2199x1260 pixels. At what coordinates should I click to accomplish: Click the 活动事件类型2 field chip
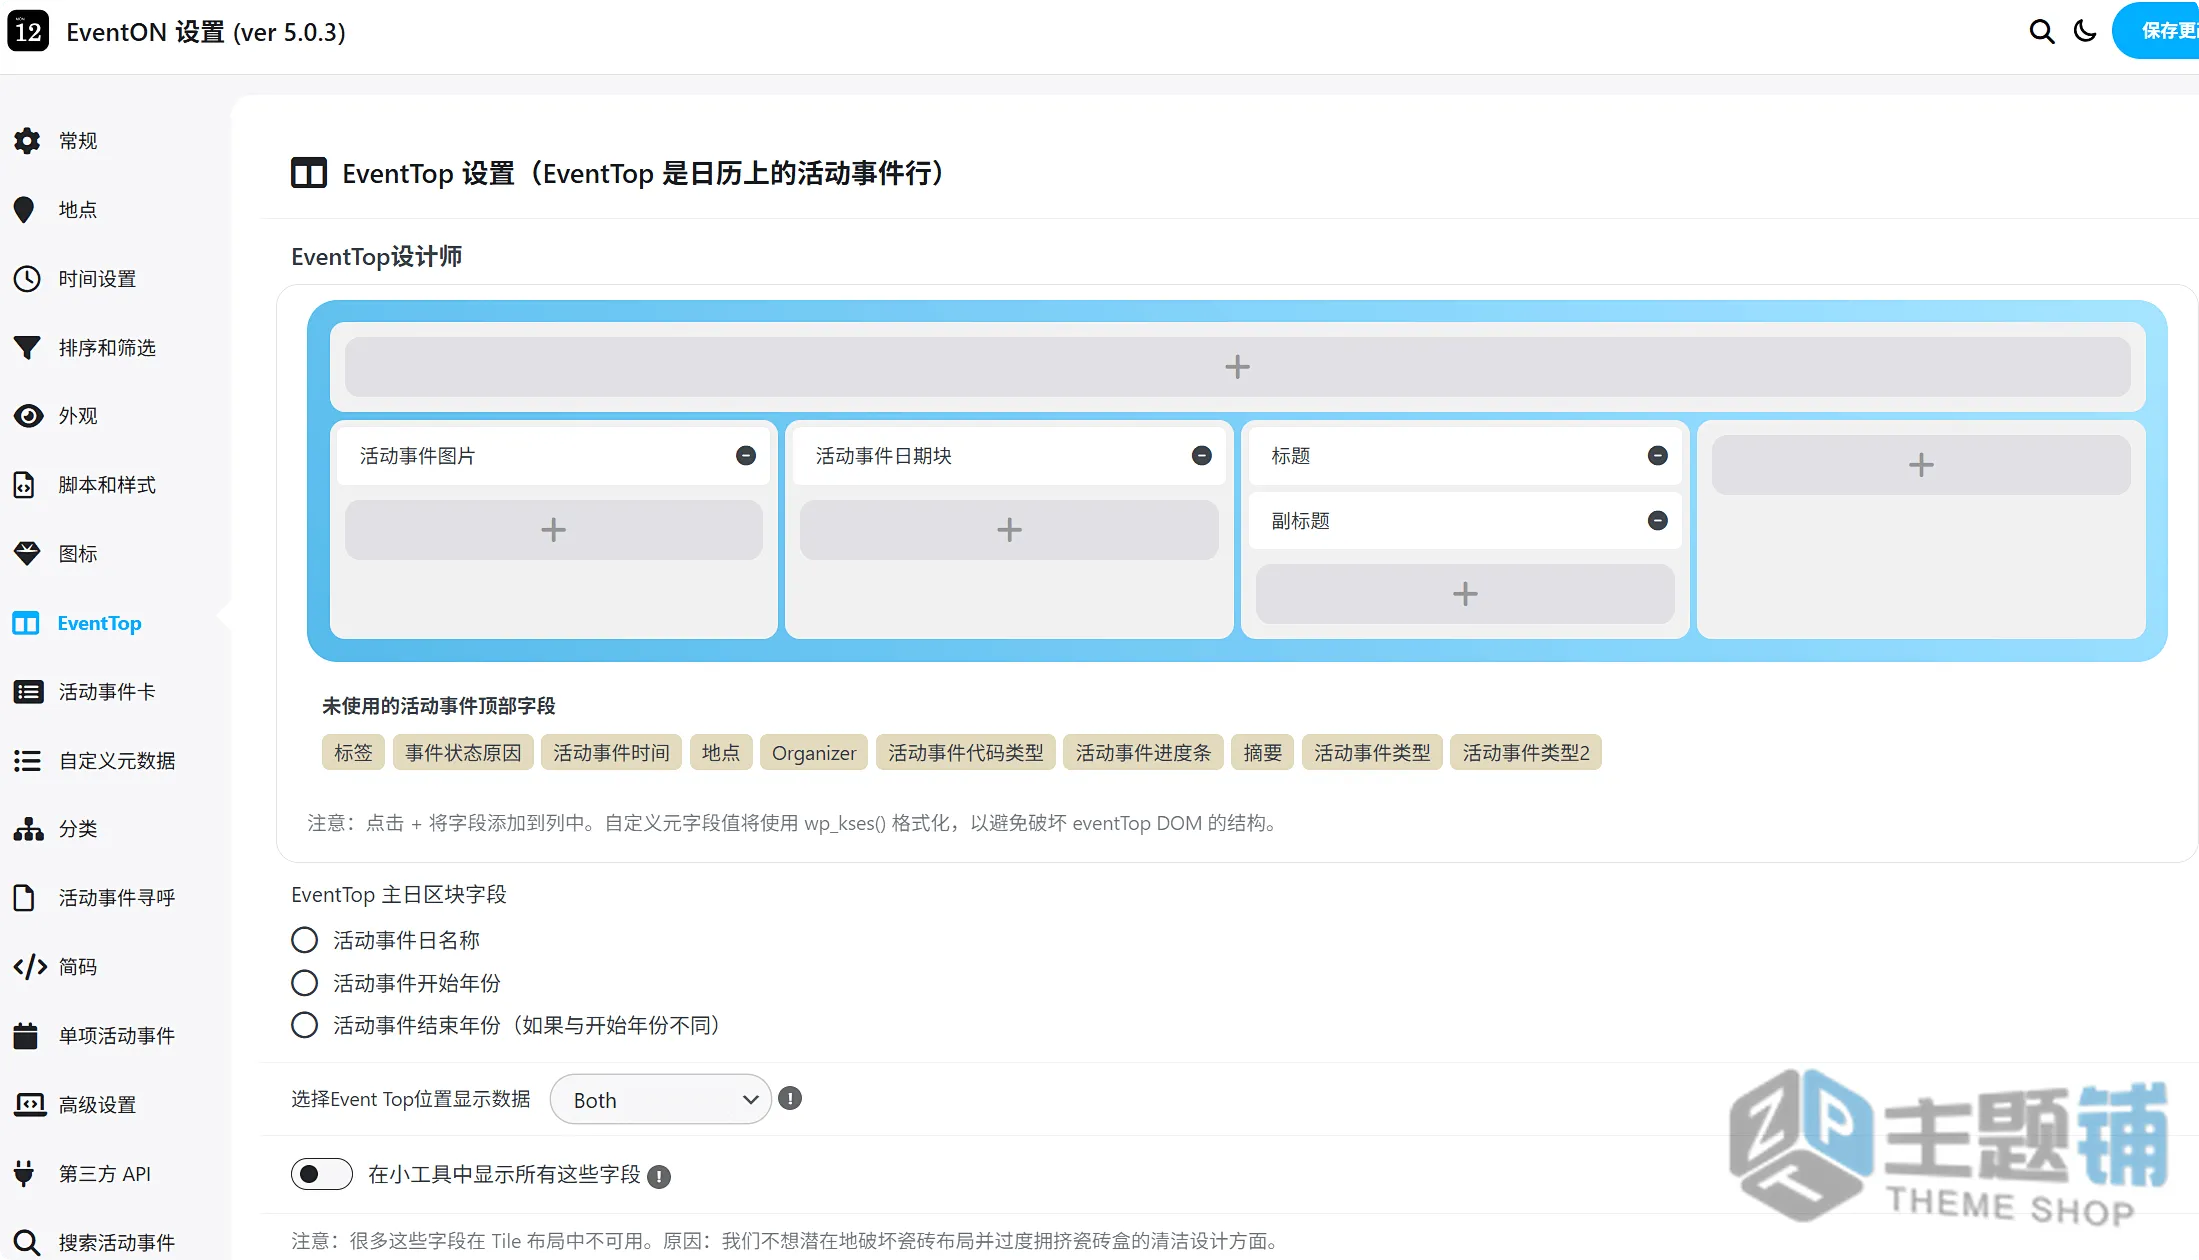click(x=1526, y=753)
